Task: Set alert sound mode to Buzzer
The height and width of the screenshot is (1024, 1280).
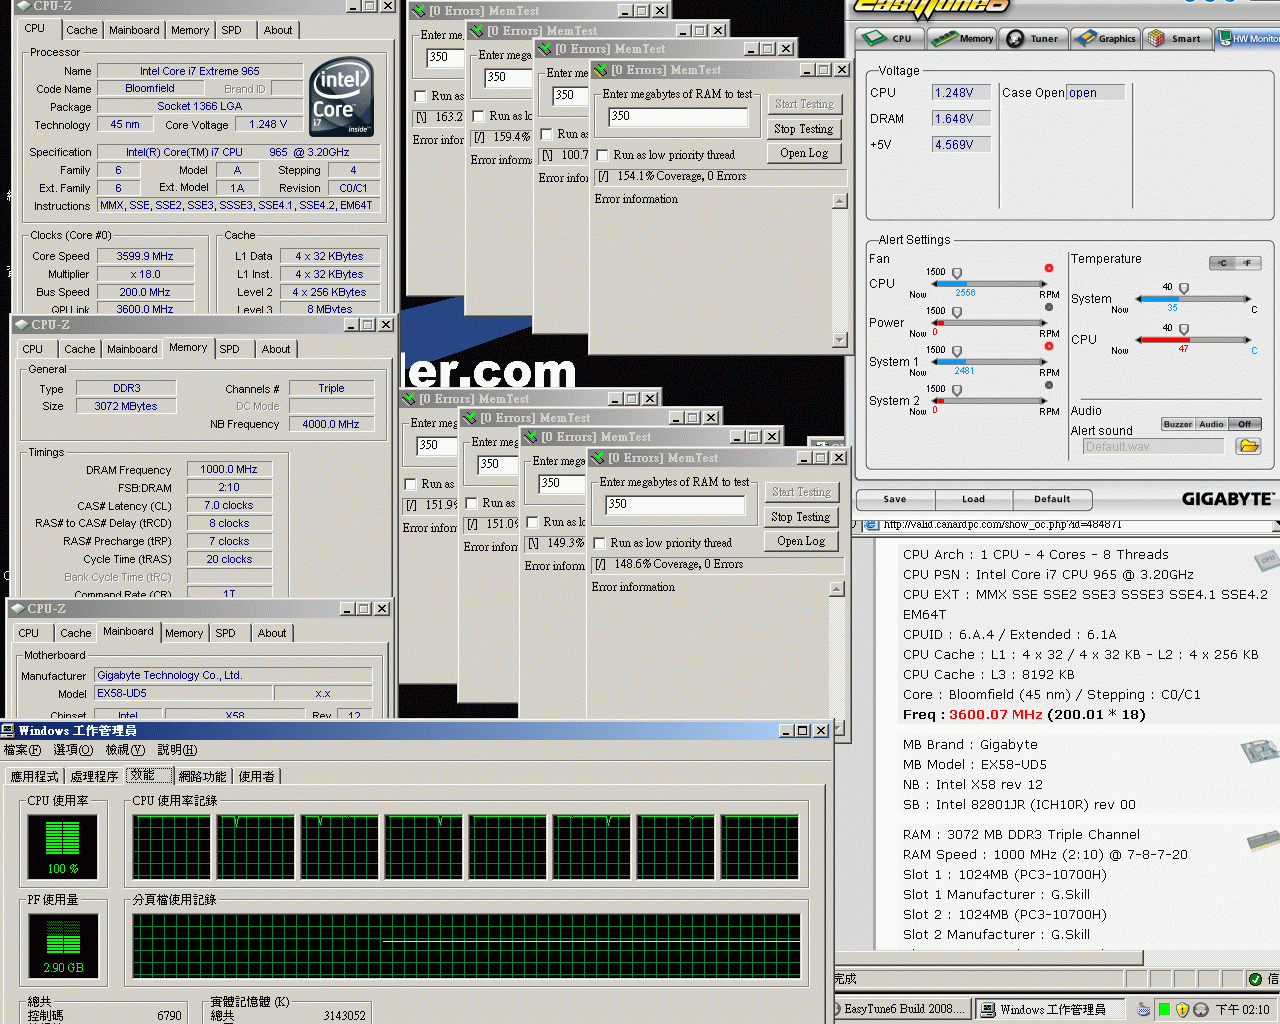Action: 1178,424
